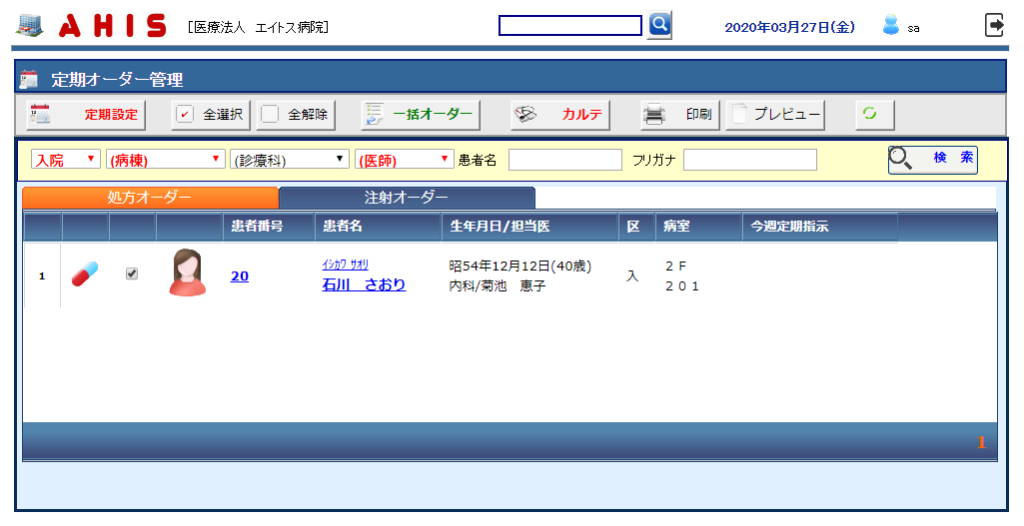
Task: Click into the 患者名 input field
Action: [x=565, y=160]
